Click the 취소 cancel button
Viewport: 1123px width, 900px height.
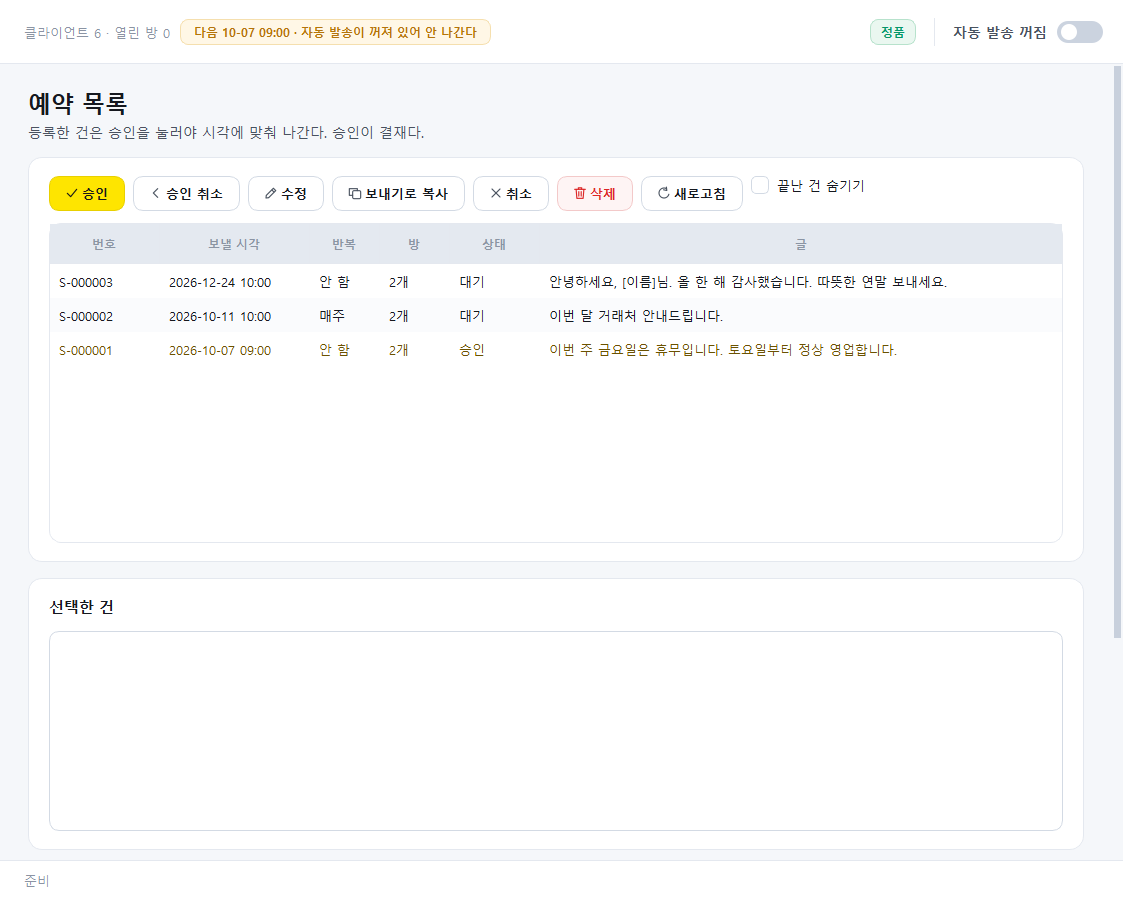(x=511, y=193)
